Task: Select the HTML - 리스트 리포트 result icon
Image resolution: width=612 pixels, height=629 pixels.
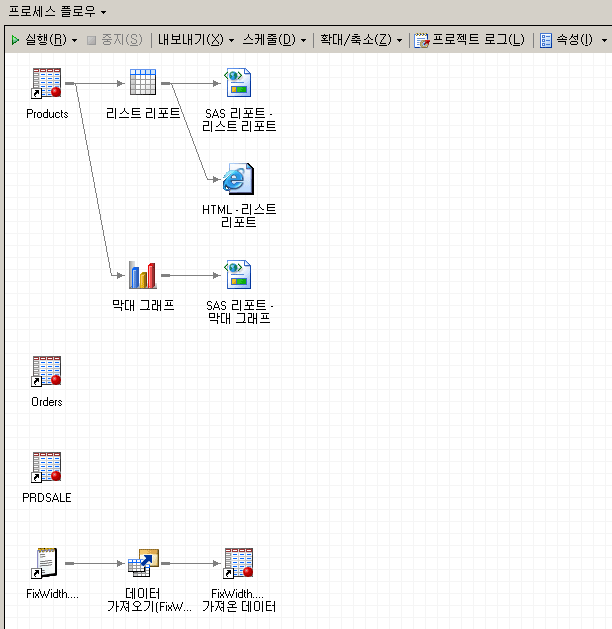Action: [238, 179]
